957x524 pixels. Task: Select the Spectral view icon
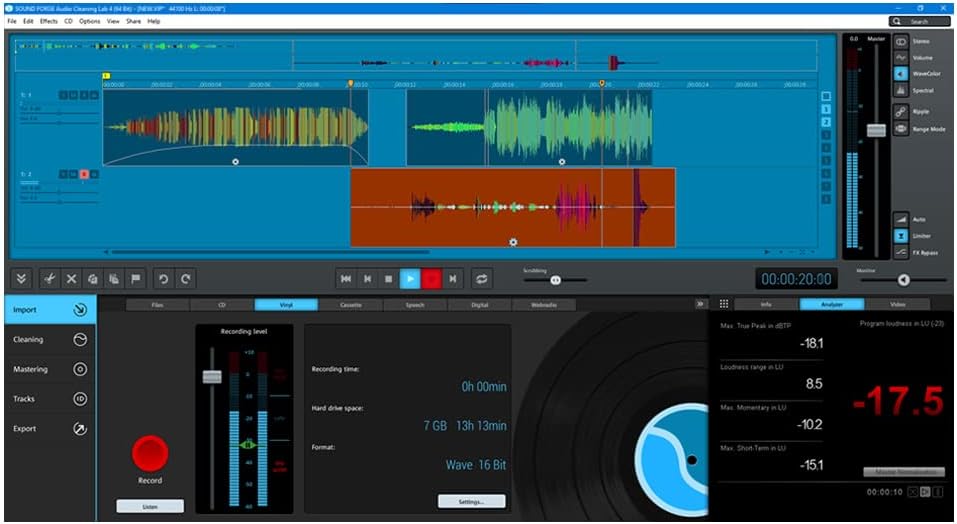pos(901,90)
